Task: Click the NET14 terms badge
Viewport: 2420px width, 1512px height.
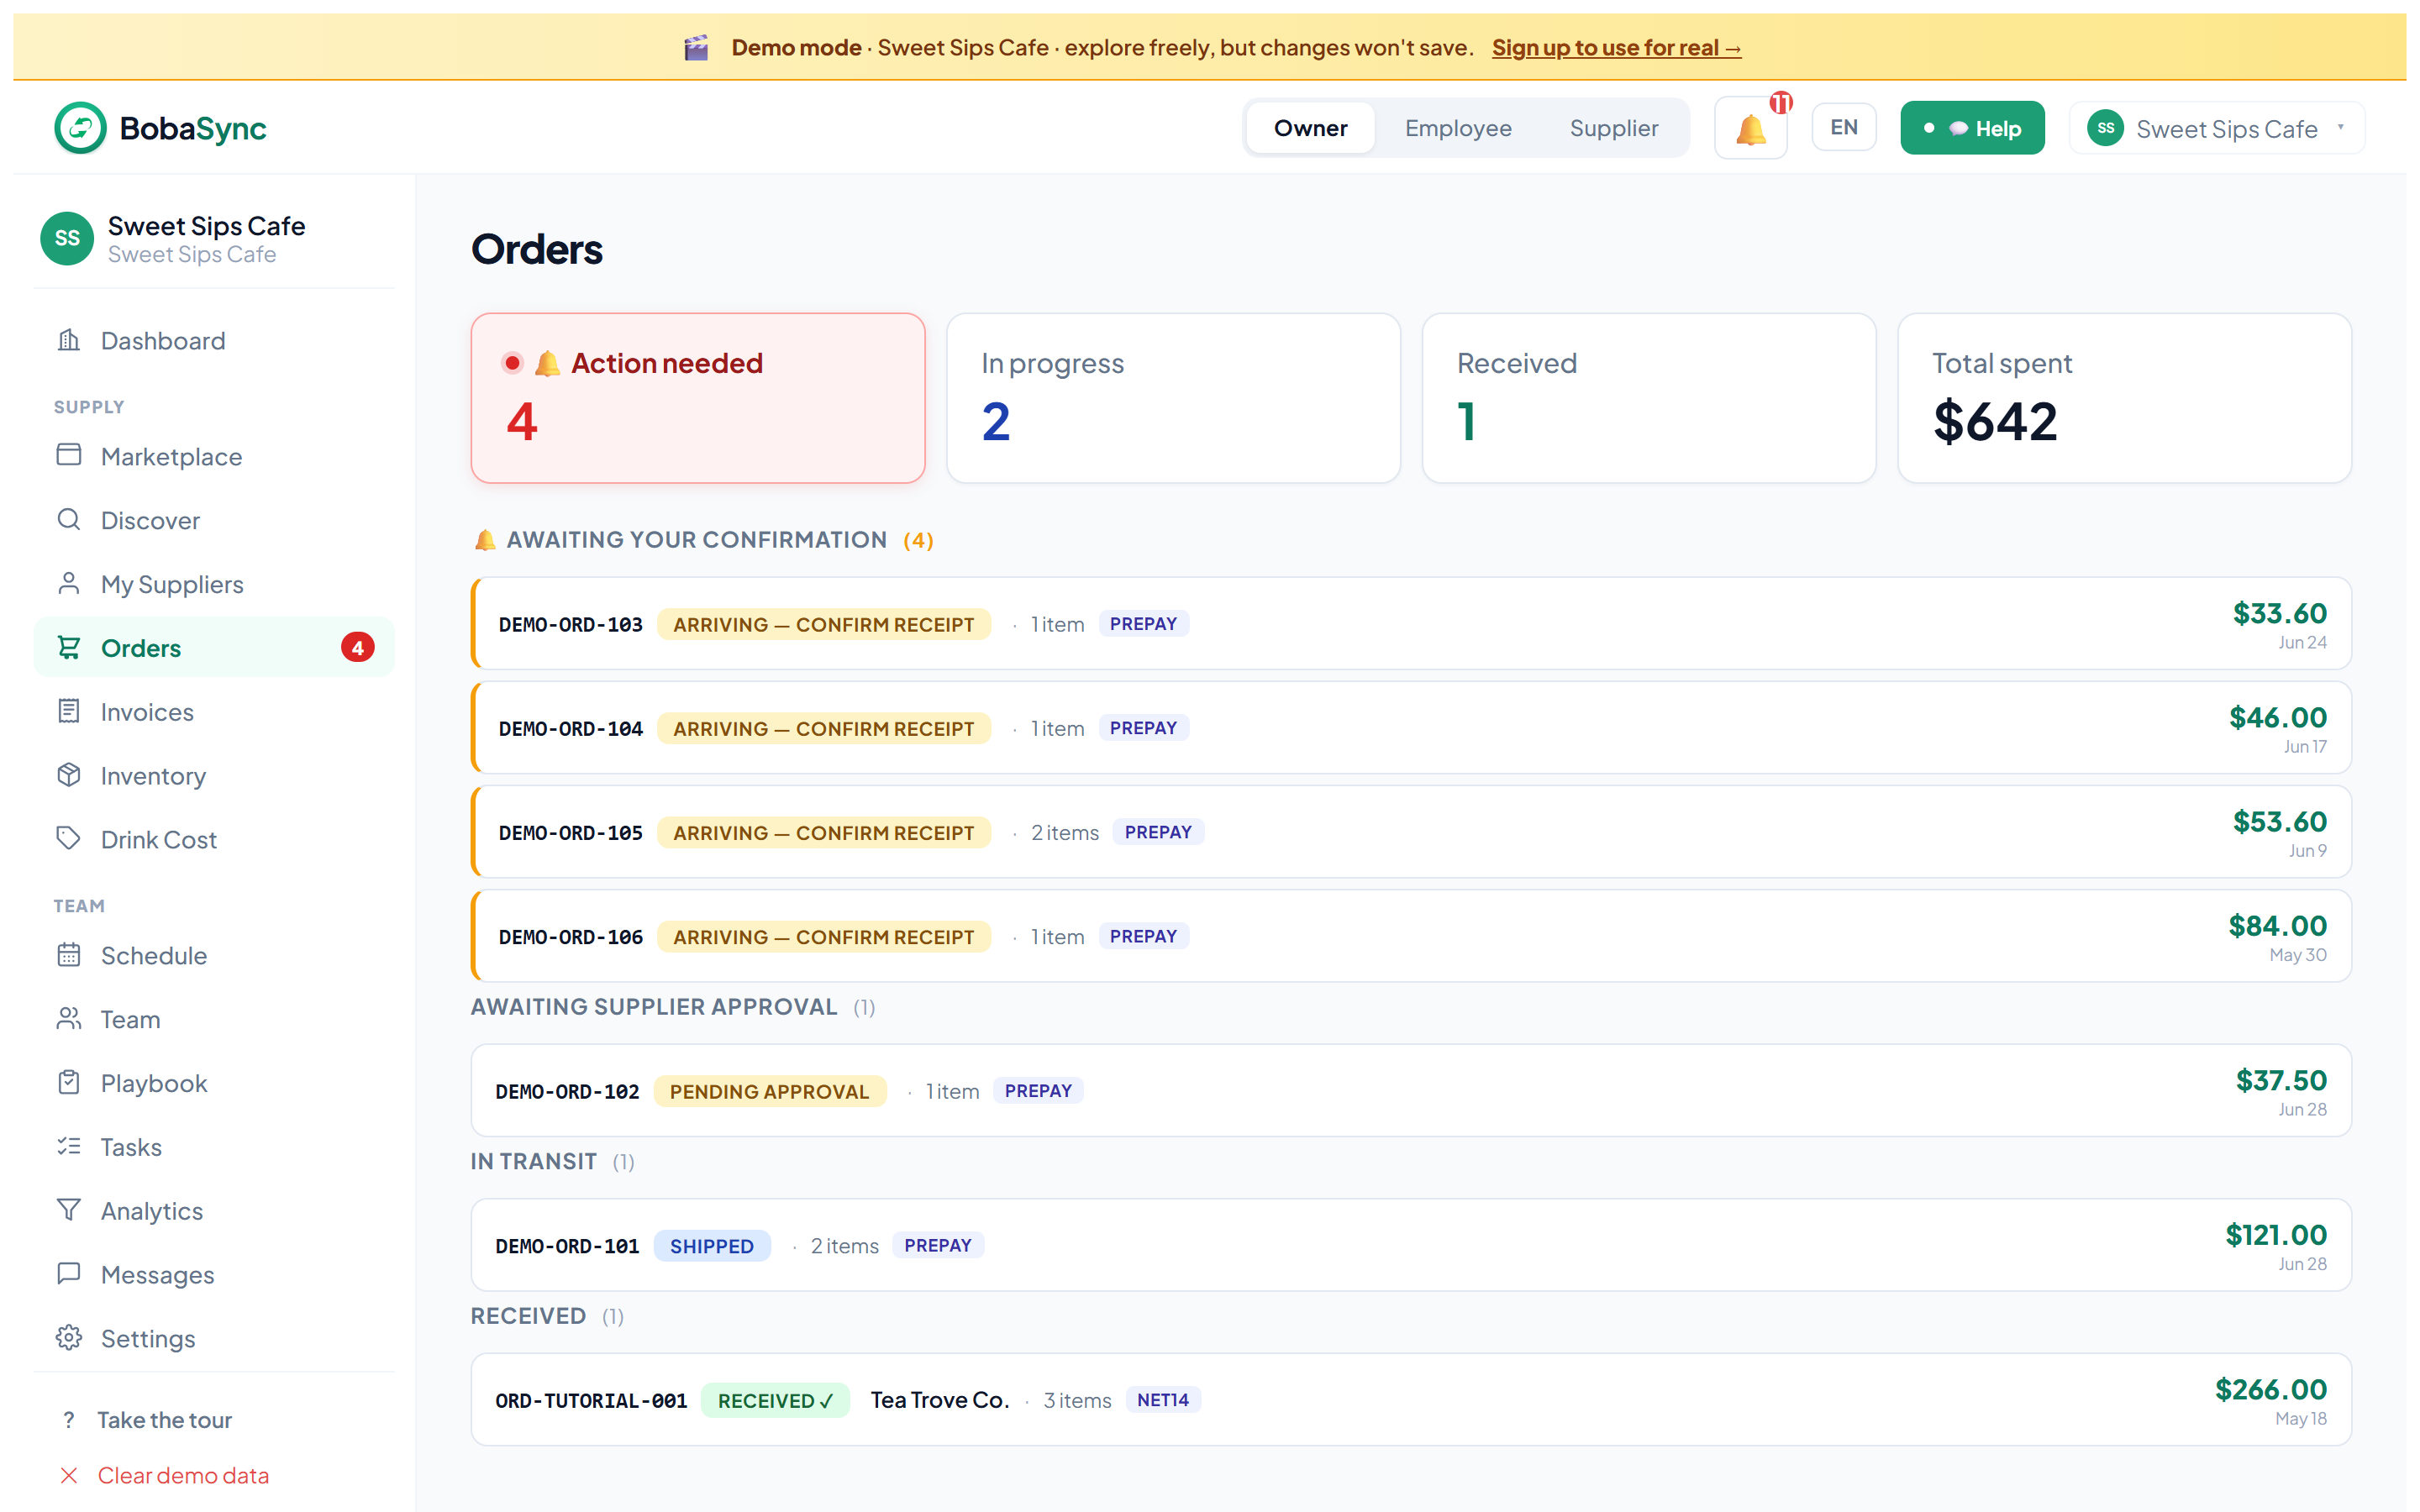Action: tap(1163, 1400)
